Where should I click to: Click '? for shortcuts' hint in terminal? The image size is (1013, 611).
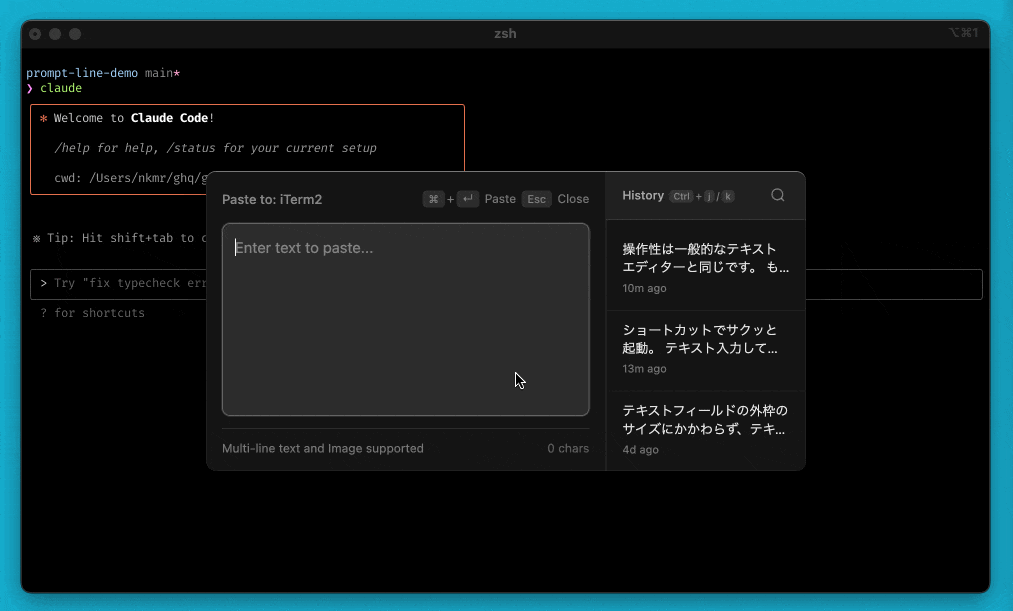click(92, 313)
